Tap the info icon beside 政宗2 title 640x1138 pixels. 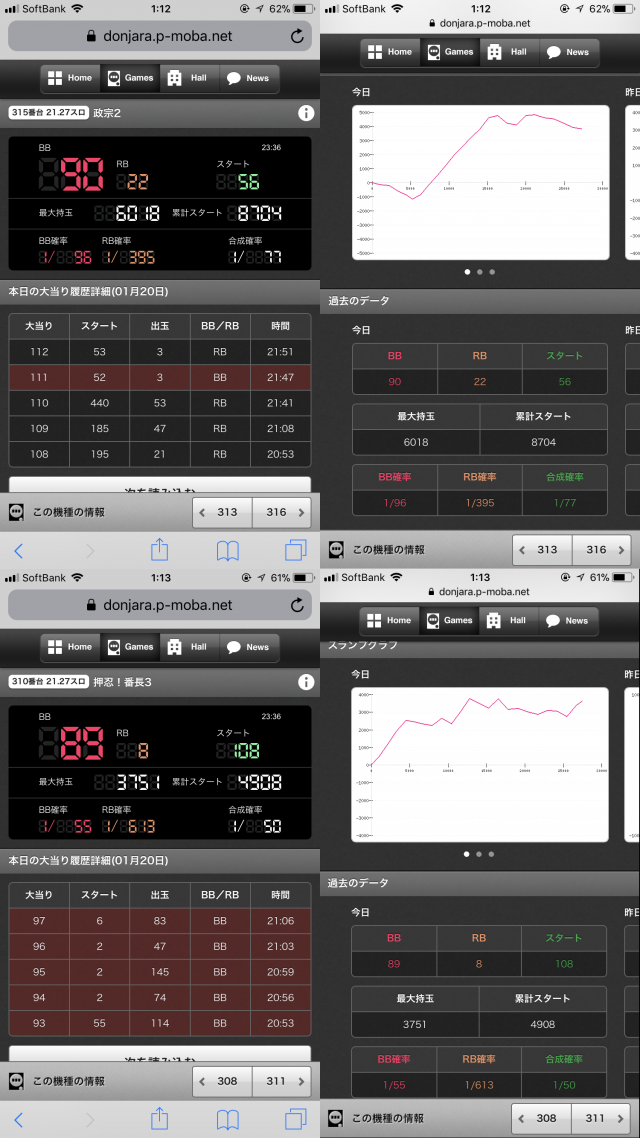pos(306,114)
